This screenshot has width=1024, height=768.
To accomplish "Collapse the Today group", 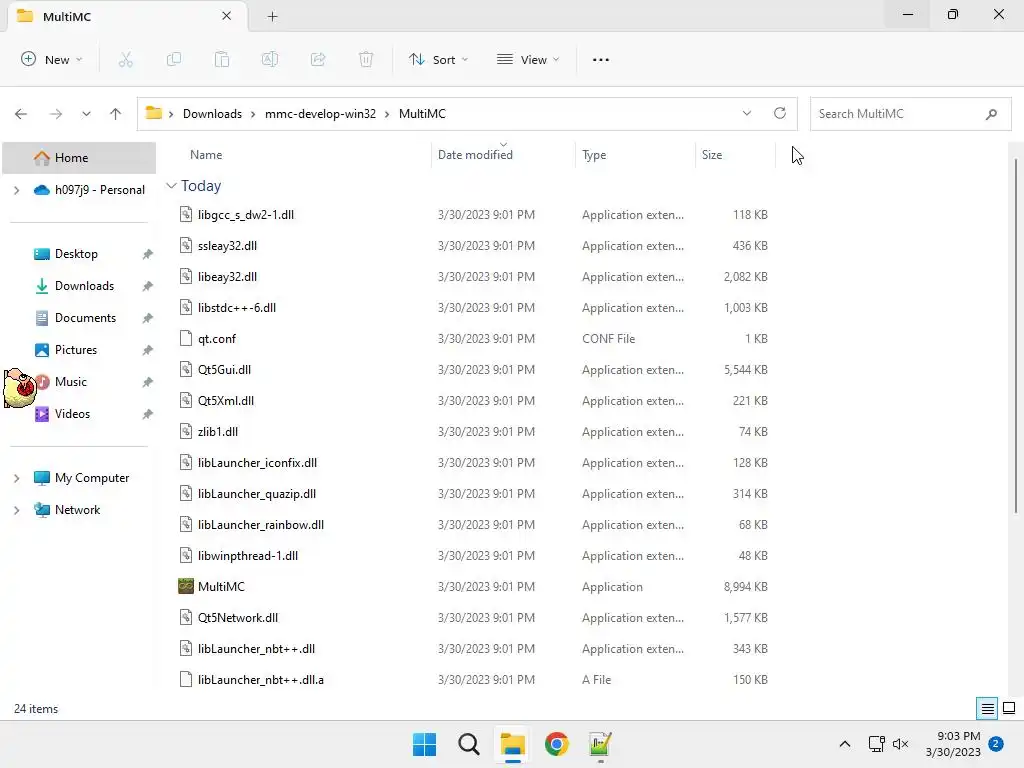I will coord(171,186).
